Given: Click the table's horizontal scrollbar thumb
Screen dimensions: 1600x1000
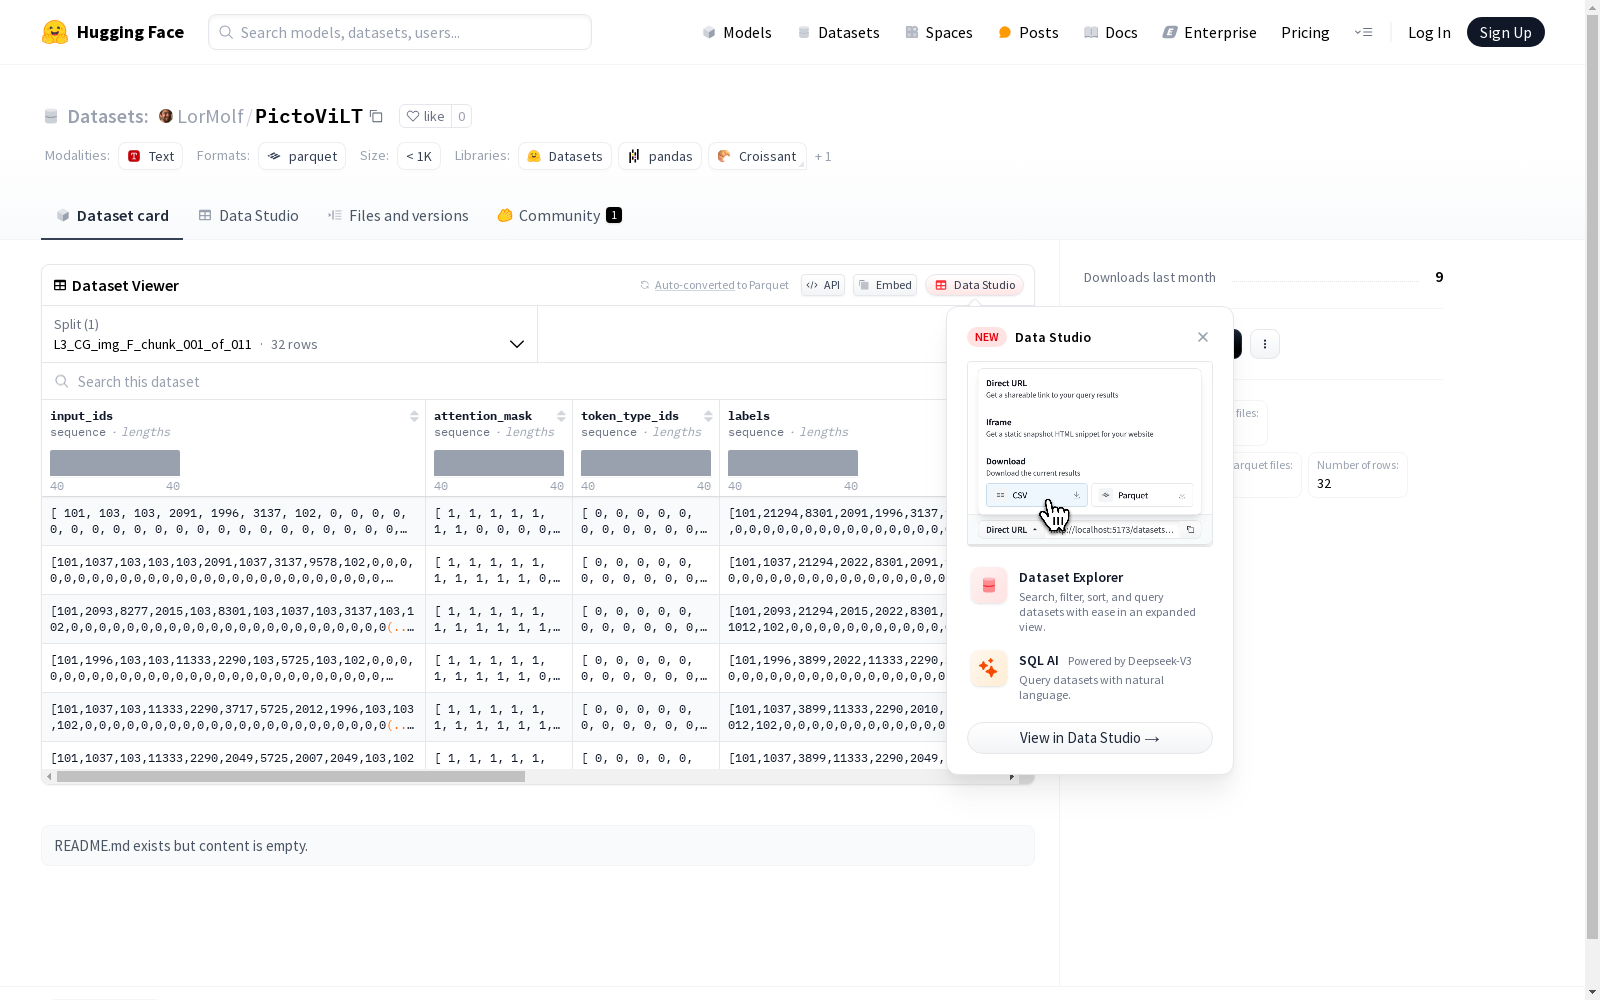Looking at the screenshot, I should coord(290,777).
